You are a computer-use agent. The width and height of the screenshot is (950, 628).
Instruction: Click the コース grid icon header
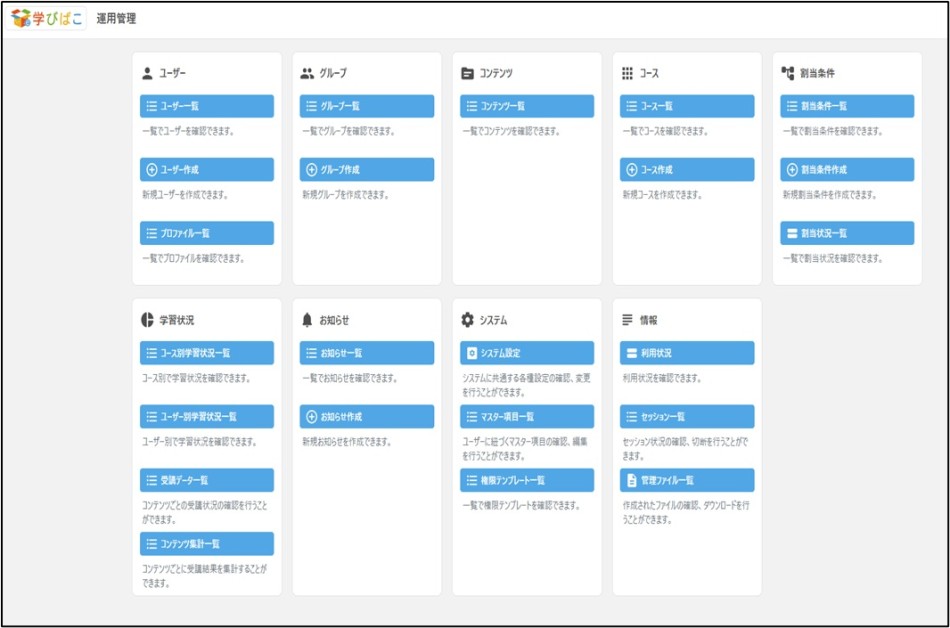pyautogui.click(x=628, y=73)
